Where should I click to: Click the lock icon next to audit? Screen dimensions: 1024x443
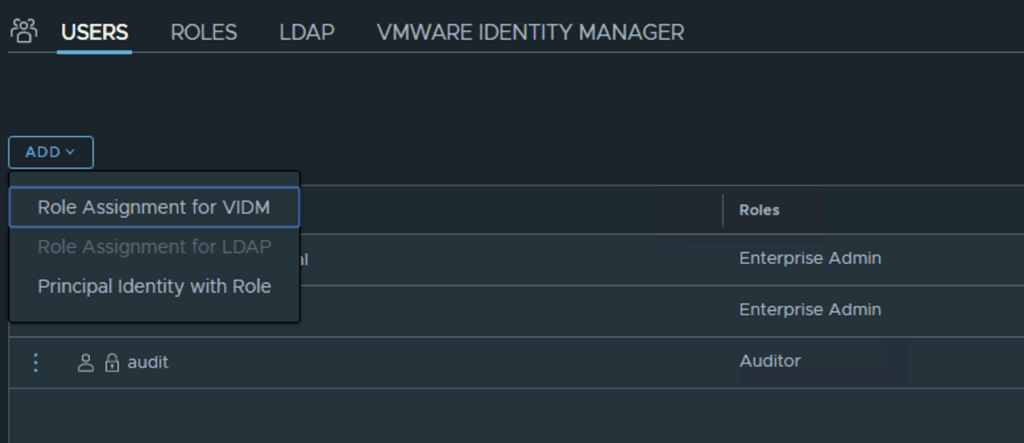tap(111, 362)
